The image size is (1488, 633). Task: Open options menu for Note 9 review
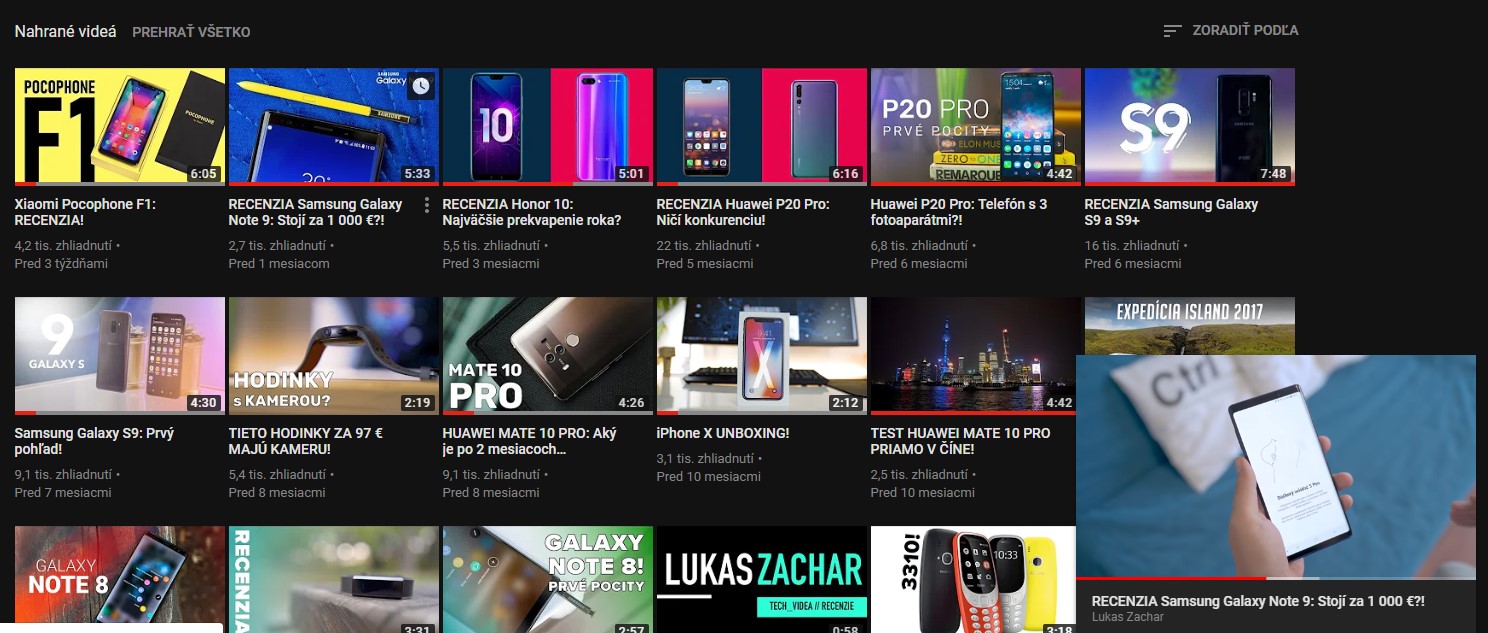[427, 205]
